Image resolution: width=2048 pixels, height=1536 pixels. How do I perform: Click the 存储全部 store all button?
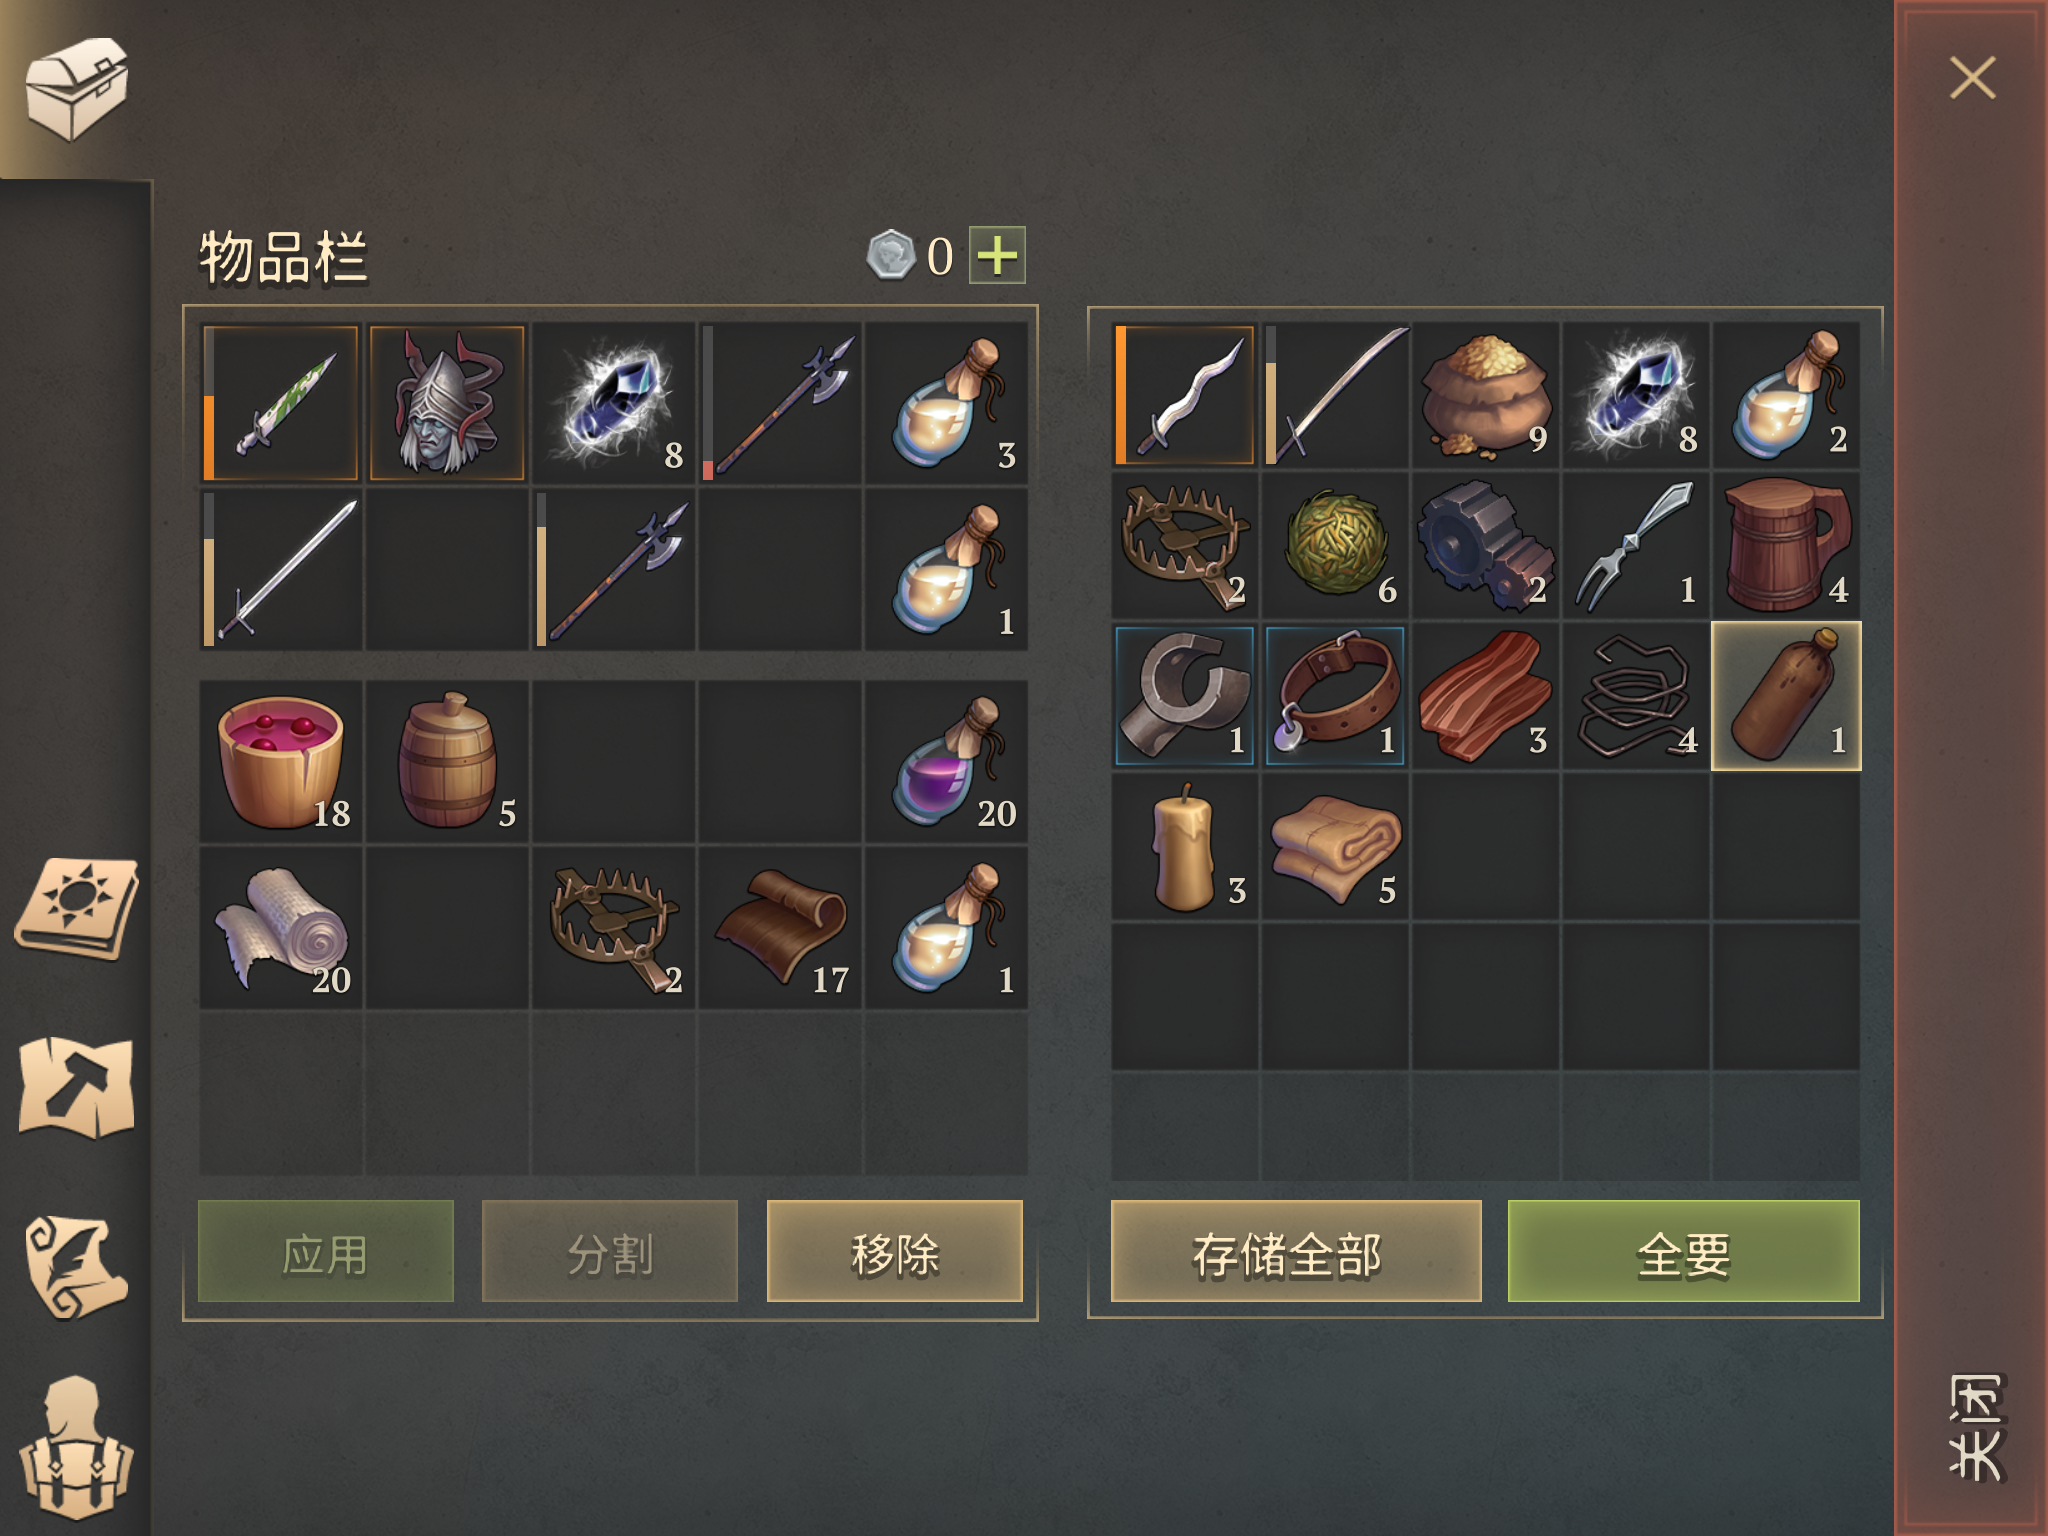(1296, 1252)
